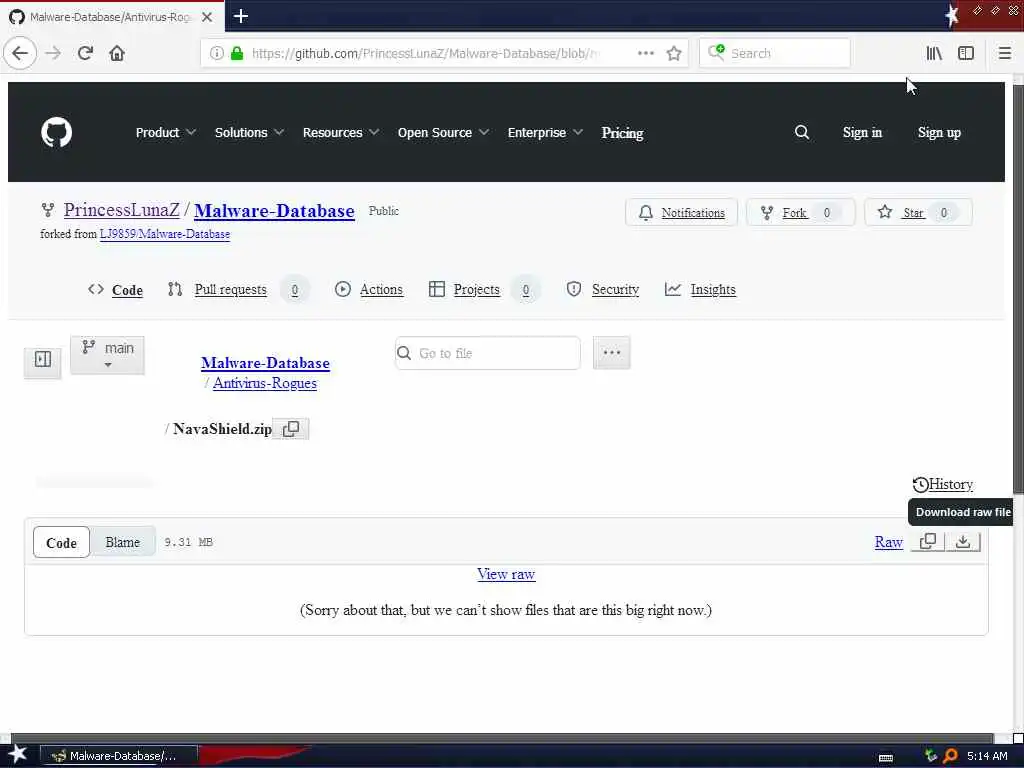Click Star button
The height and width of the screenshot is (768, 1024).
[918, 212]
